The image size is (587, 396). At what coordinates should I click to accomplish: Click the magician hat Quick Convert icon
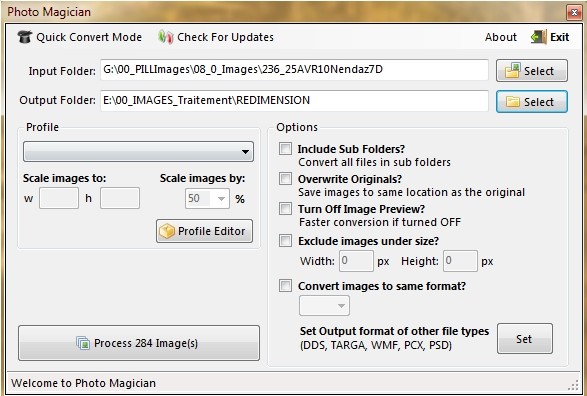pyautogui.click(x=25, y=37)
